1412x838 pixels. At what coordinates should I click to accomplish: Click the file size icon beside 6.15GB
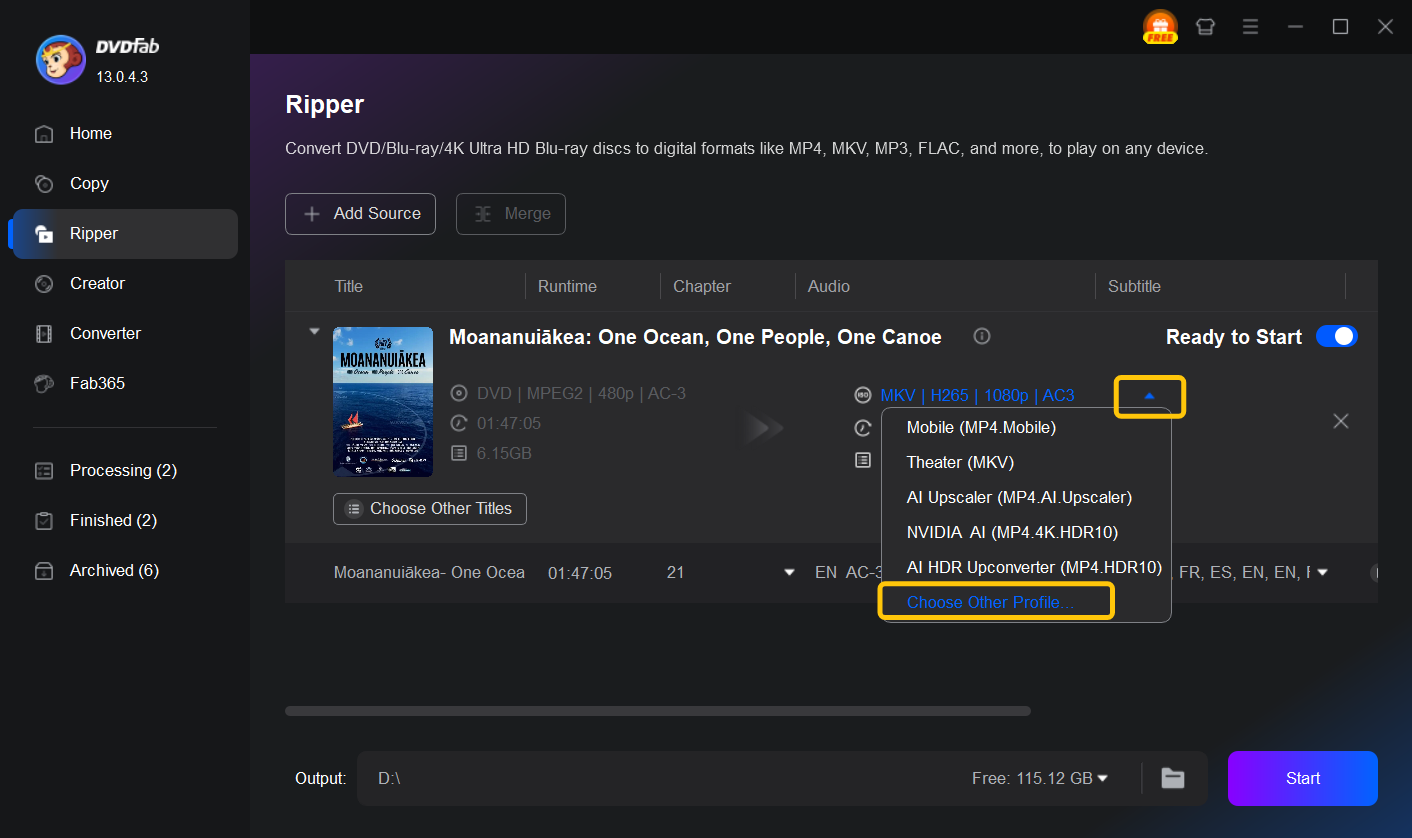pos(459,453)
